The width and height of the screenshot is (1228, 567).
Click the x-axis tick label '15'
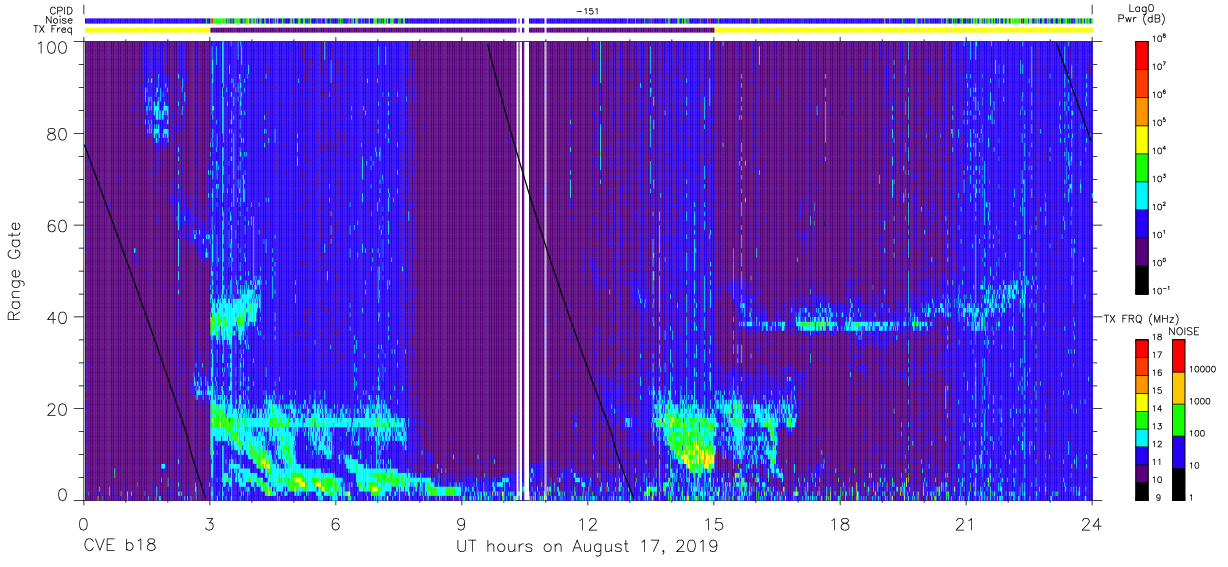point(713,522)
